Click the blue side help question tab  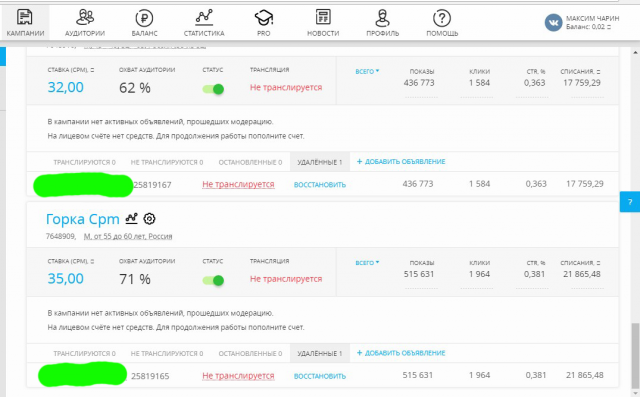(x=629, y=202)
